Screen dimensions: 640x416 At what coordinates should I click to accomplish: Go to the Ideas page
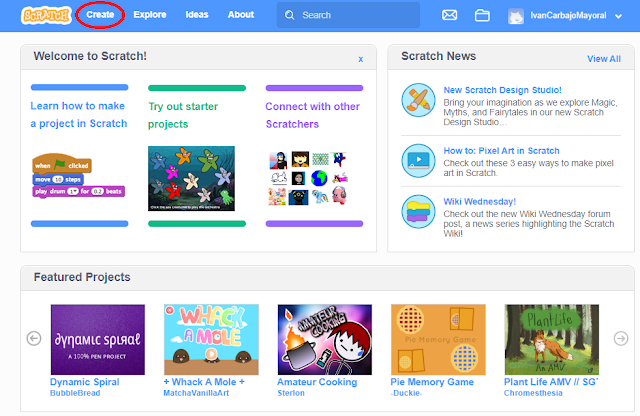(197, 15)
